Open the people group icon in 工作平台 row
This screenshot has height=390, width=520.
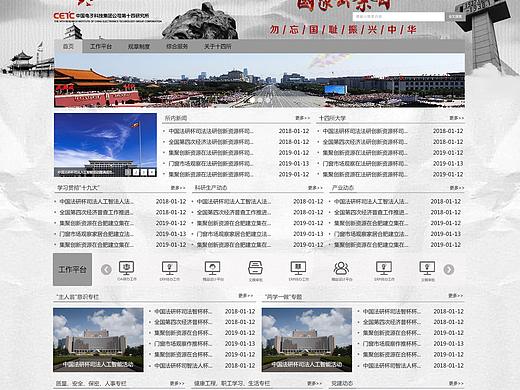click(341, 268)
